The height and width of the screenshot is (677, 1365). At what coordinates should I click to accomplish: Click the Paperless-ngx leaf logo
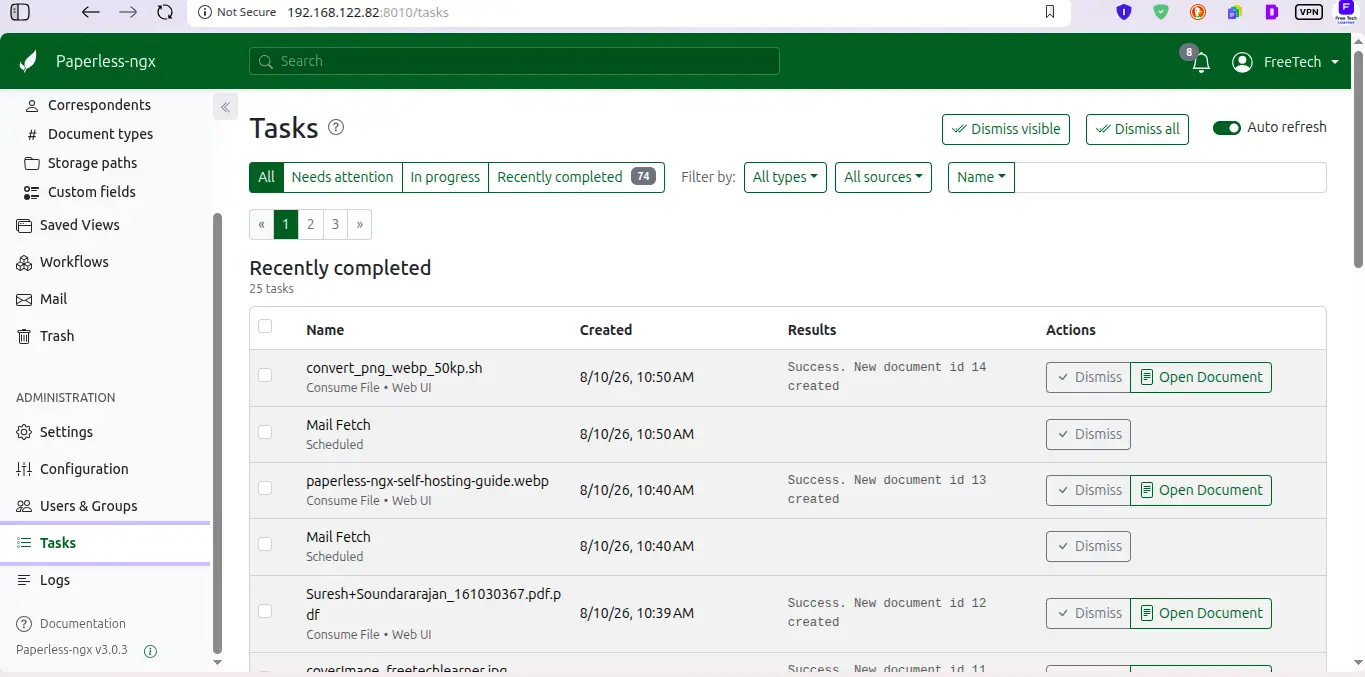28,61
